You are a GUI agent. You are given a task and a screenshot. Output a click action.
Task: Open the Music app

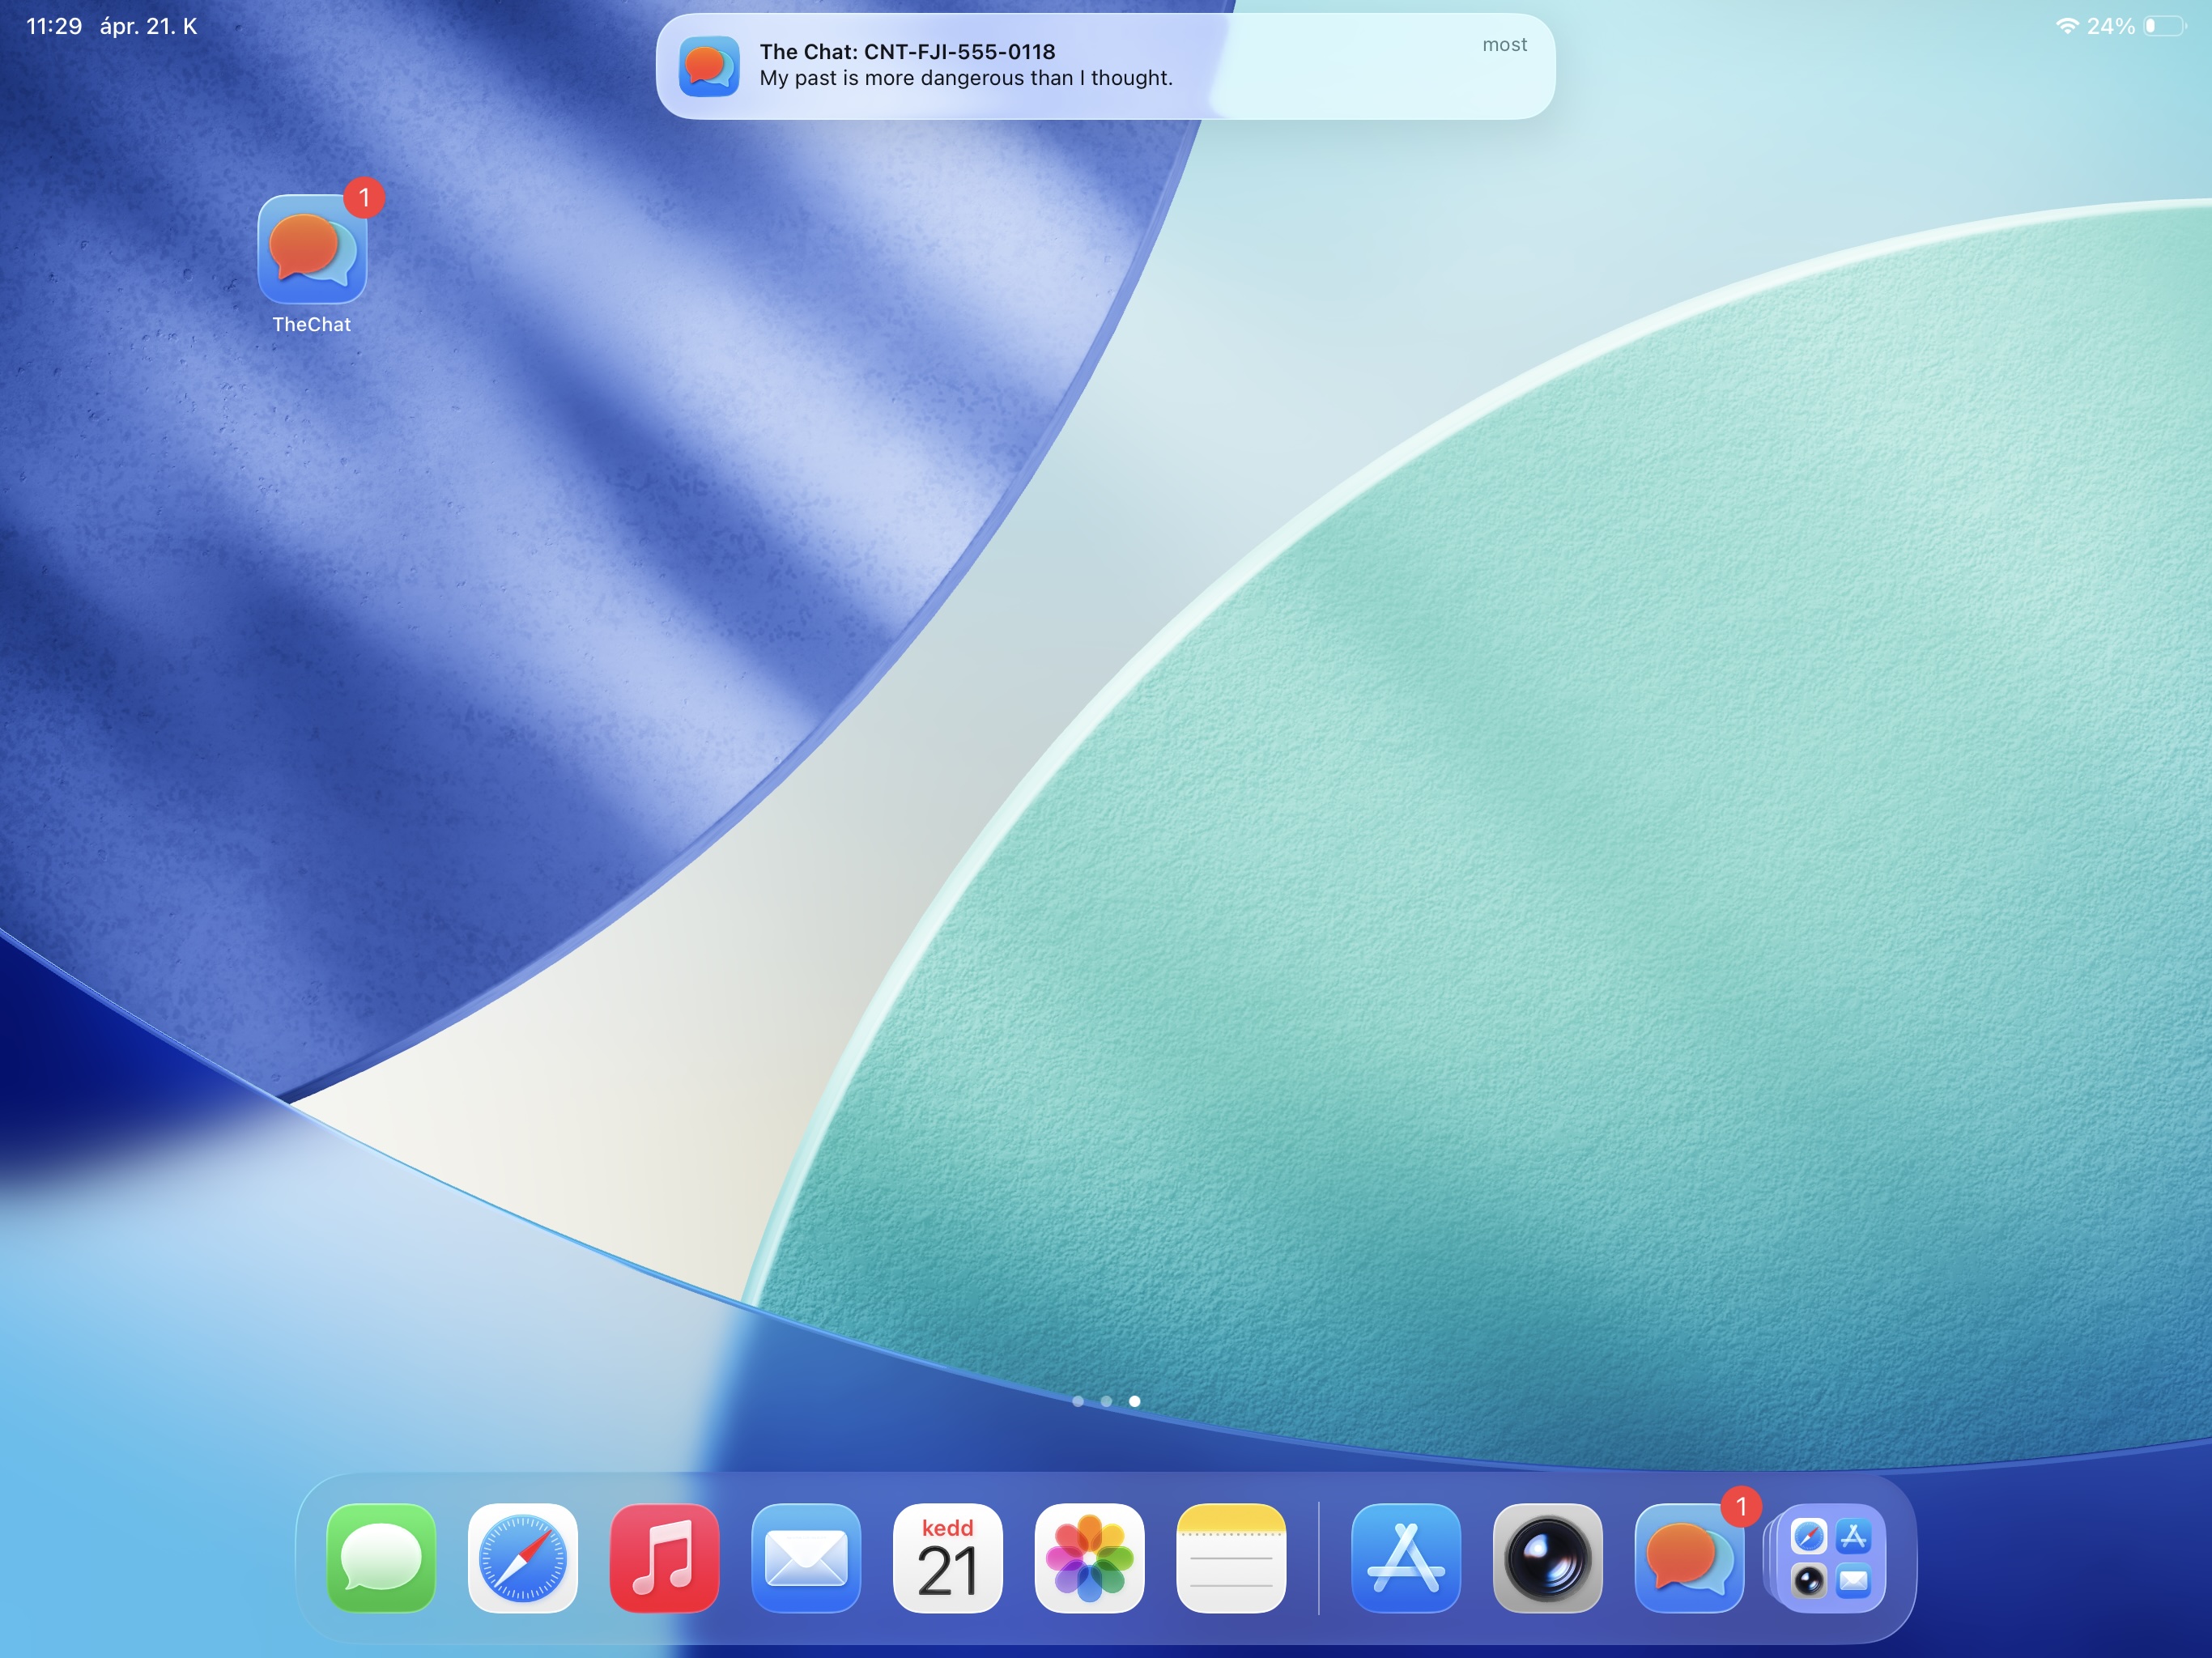point(665,1558)
